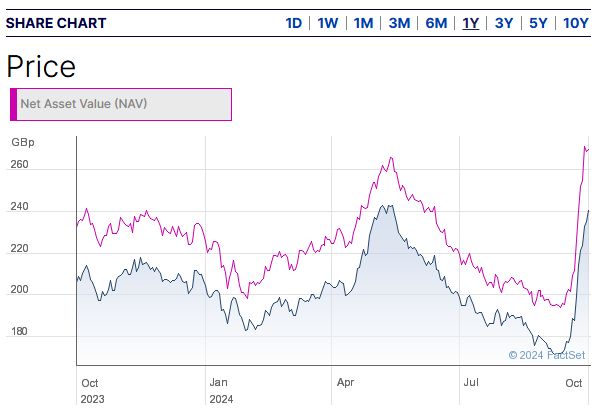
Task: Click the magenta NAV color swatch
Action: click(x=13, y=104)
